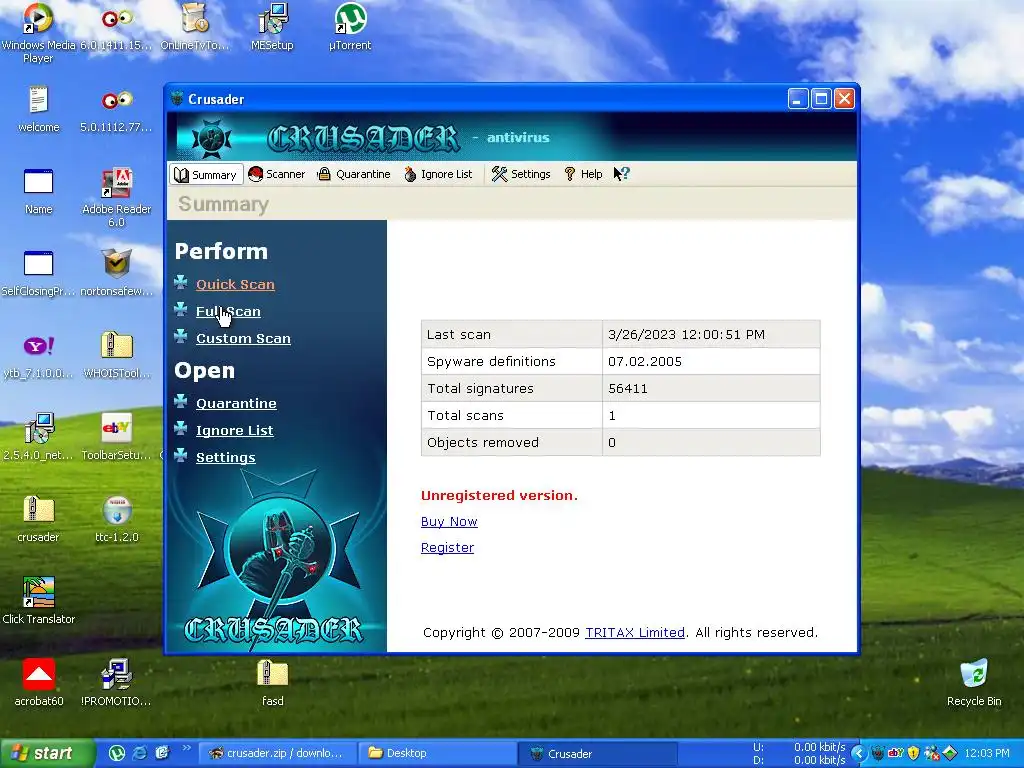1024x768 pixels.
Task: Click the yellow security shield tray icon
Action: coord(913,753)
